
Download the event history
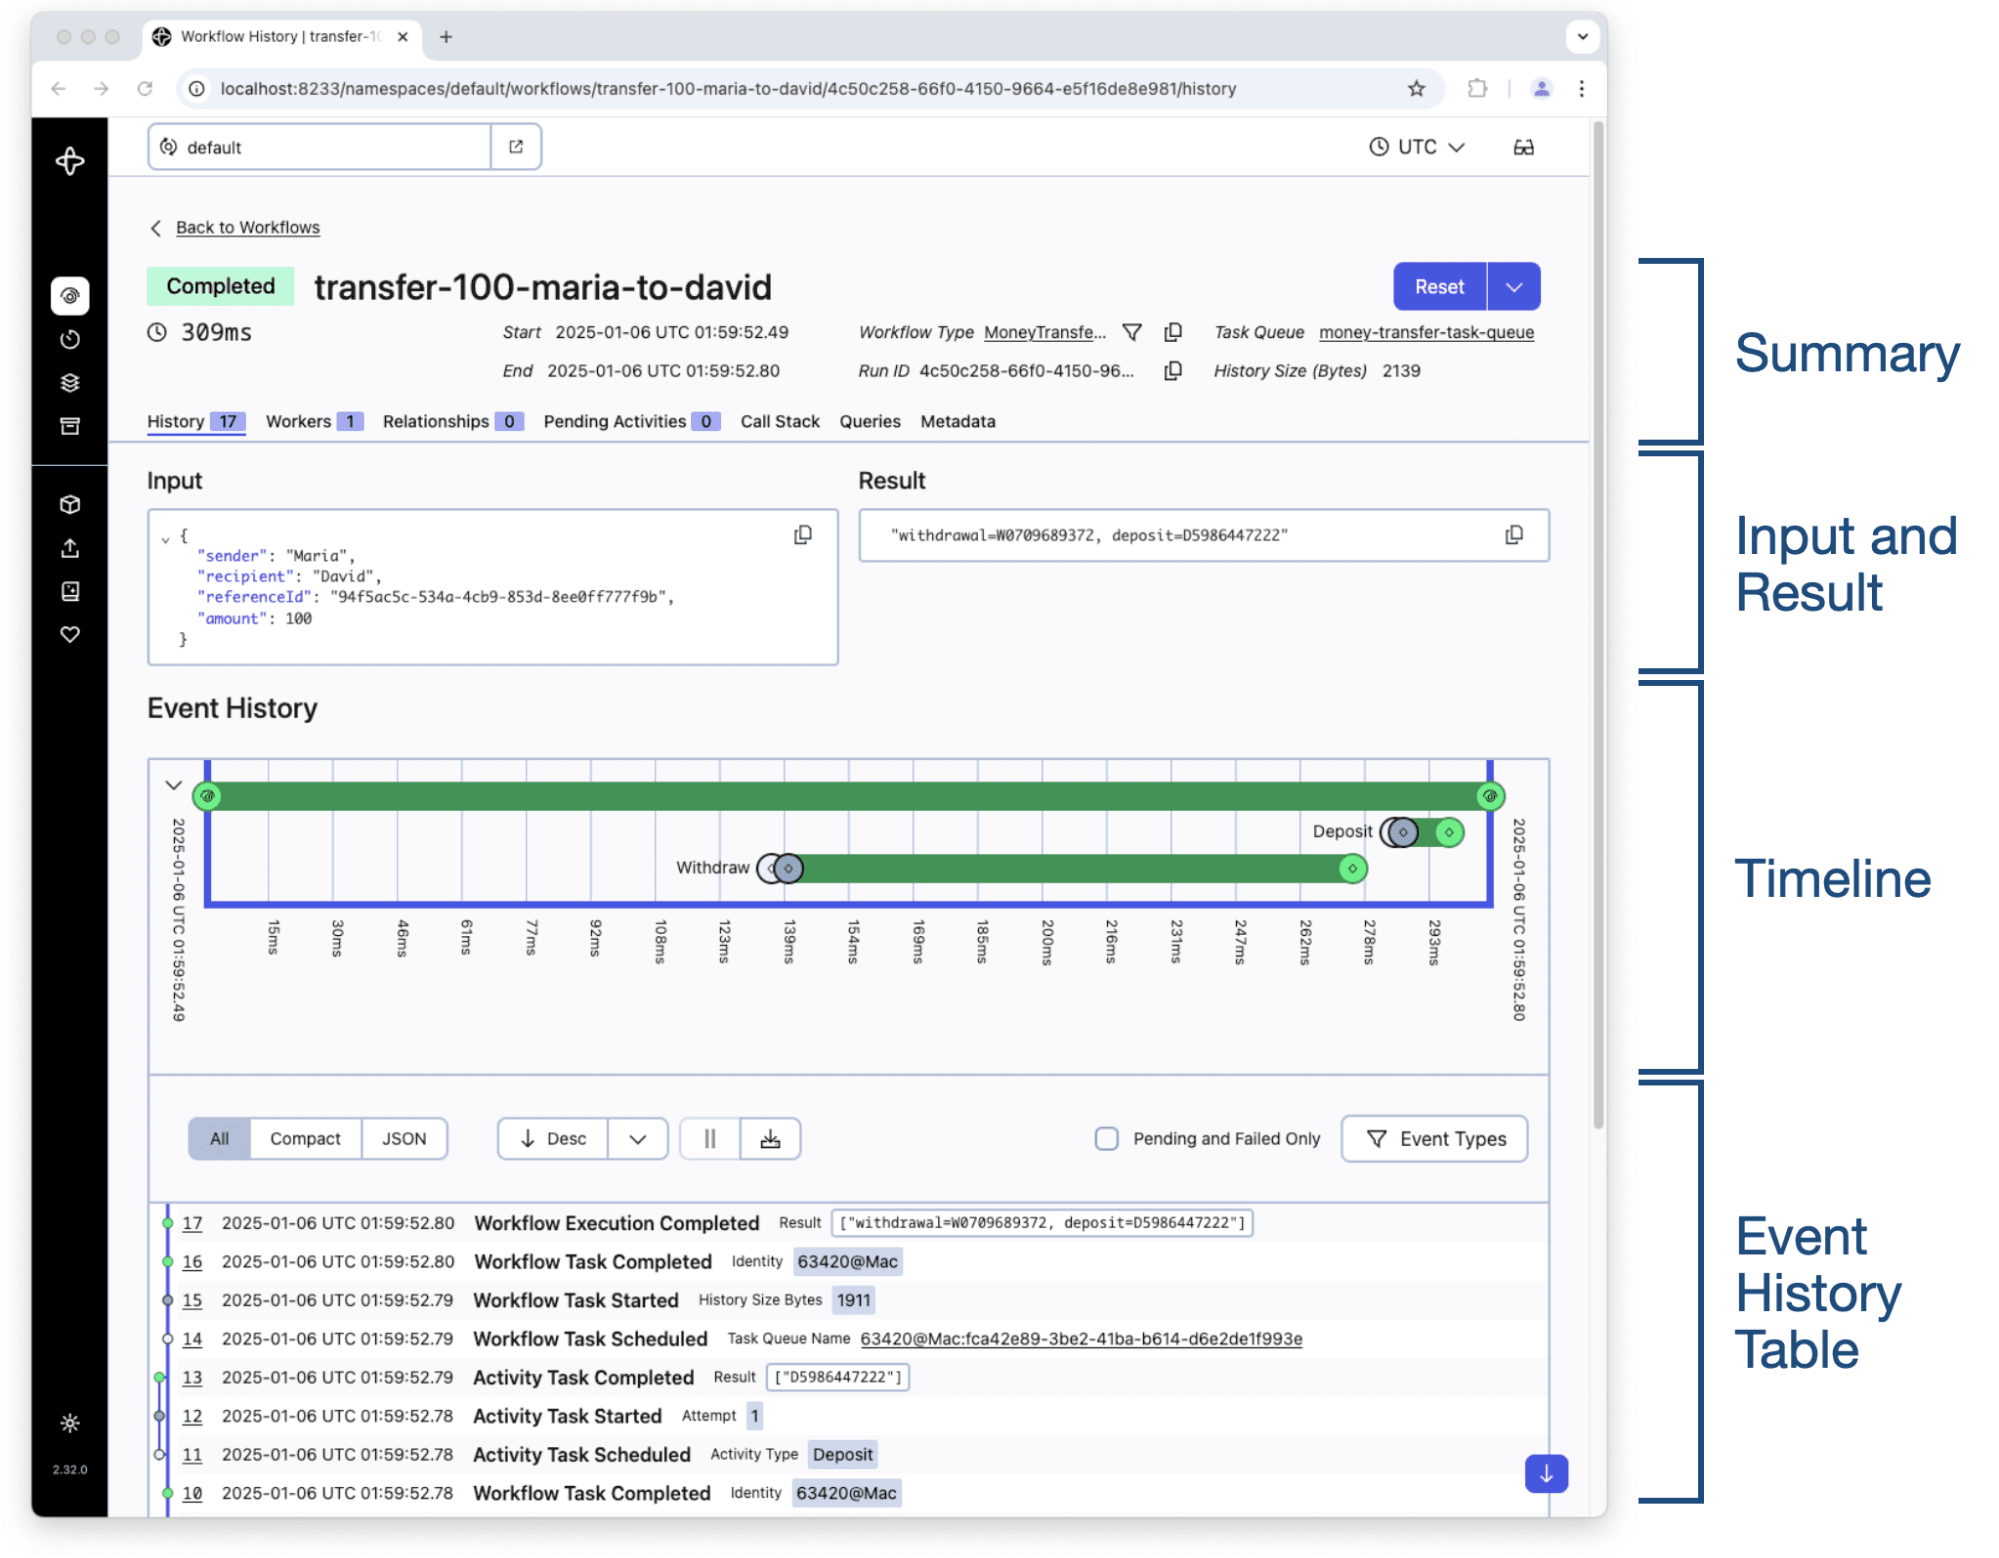[770, 1139]
